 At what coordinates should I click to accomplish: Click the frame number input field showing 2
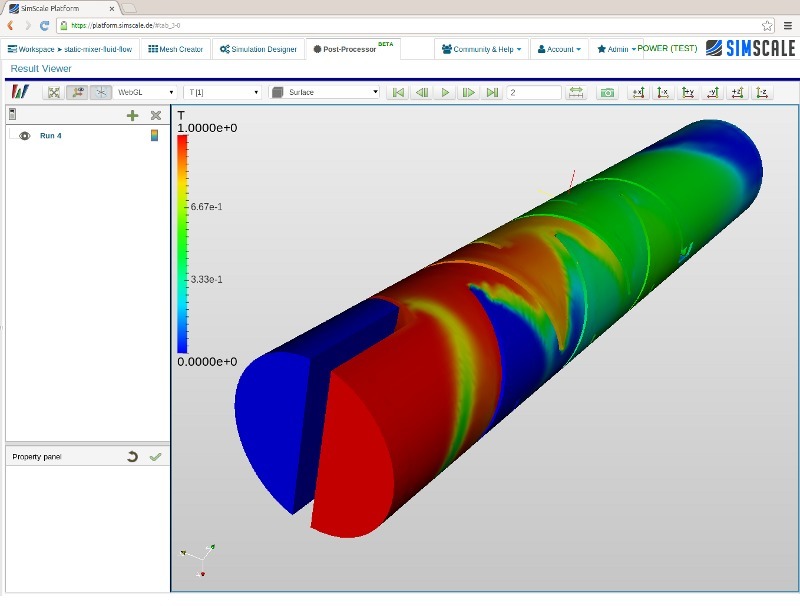click(533, 92)
